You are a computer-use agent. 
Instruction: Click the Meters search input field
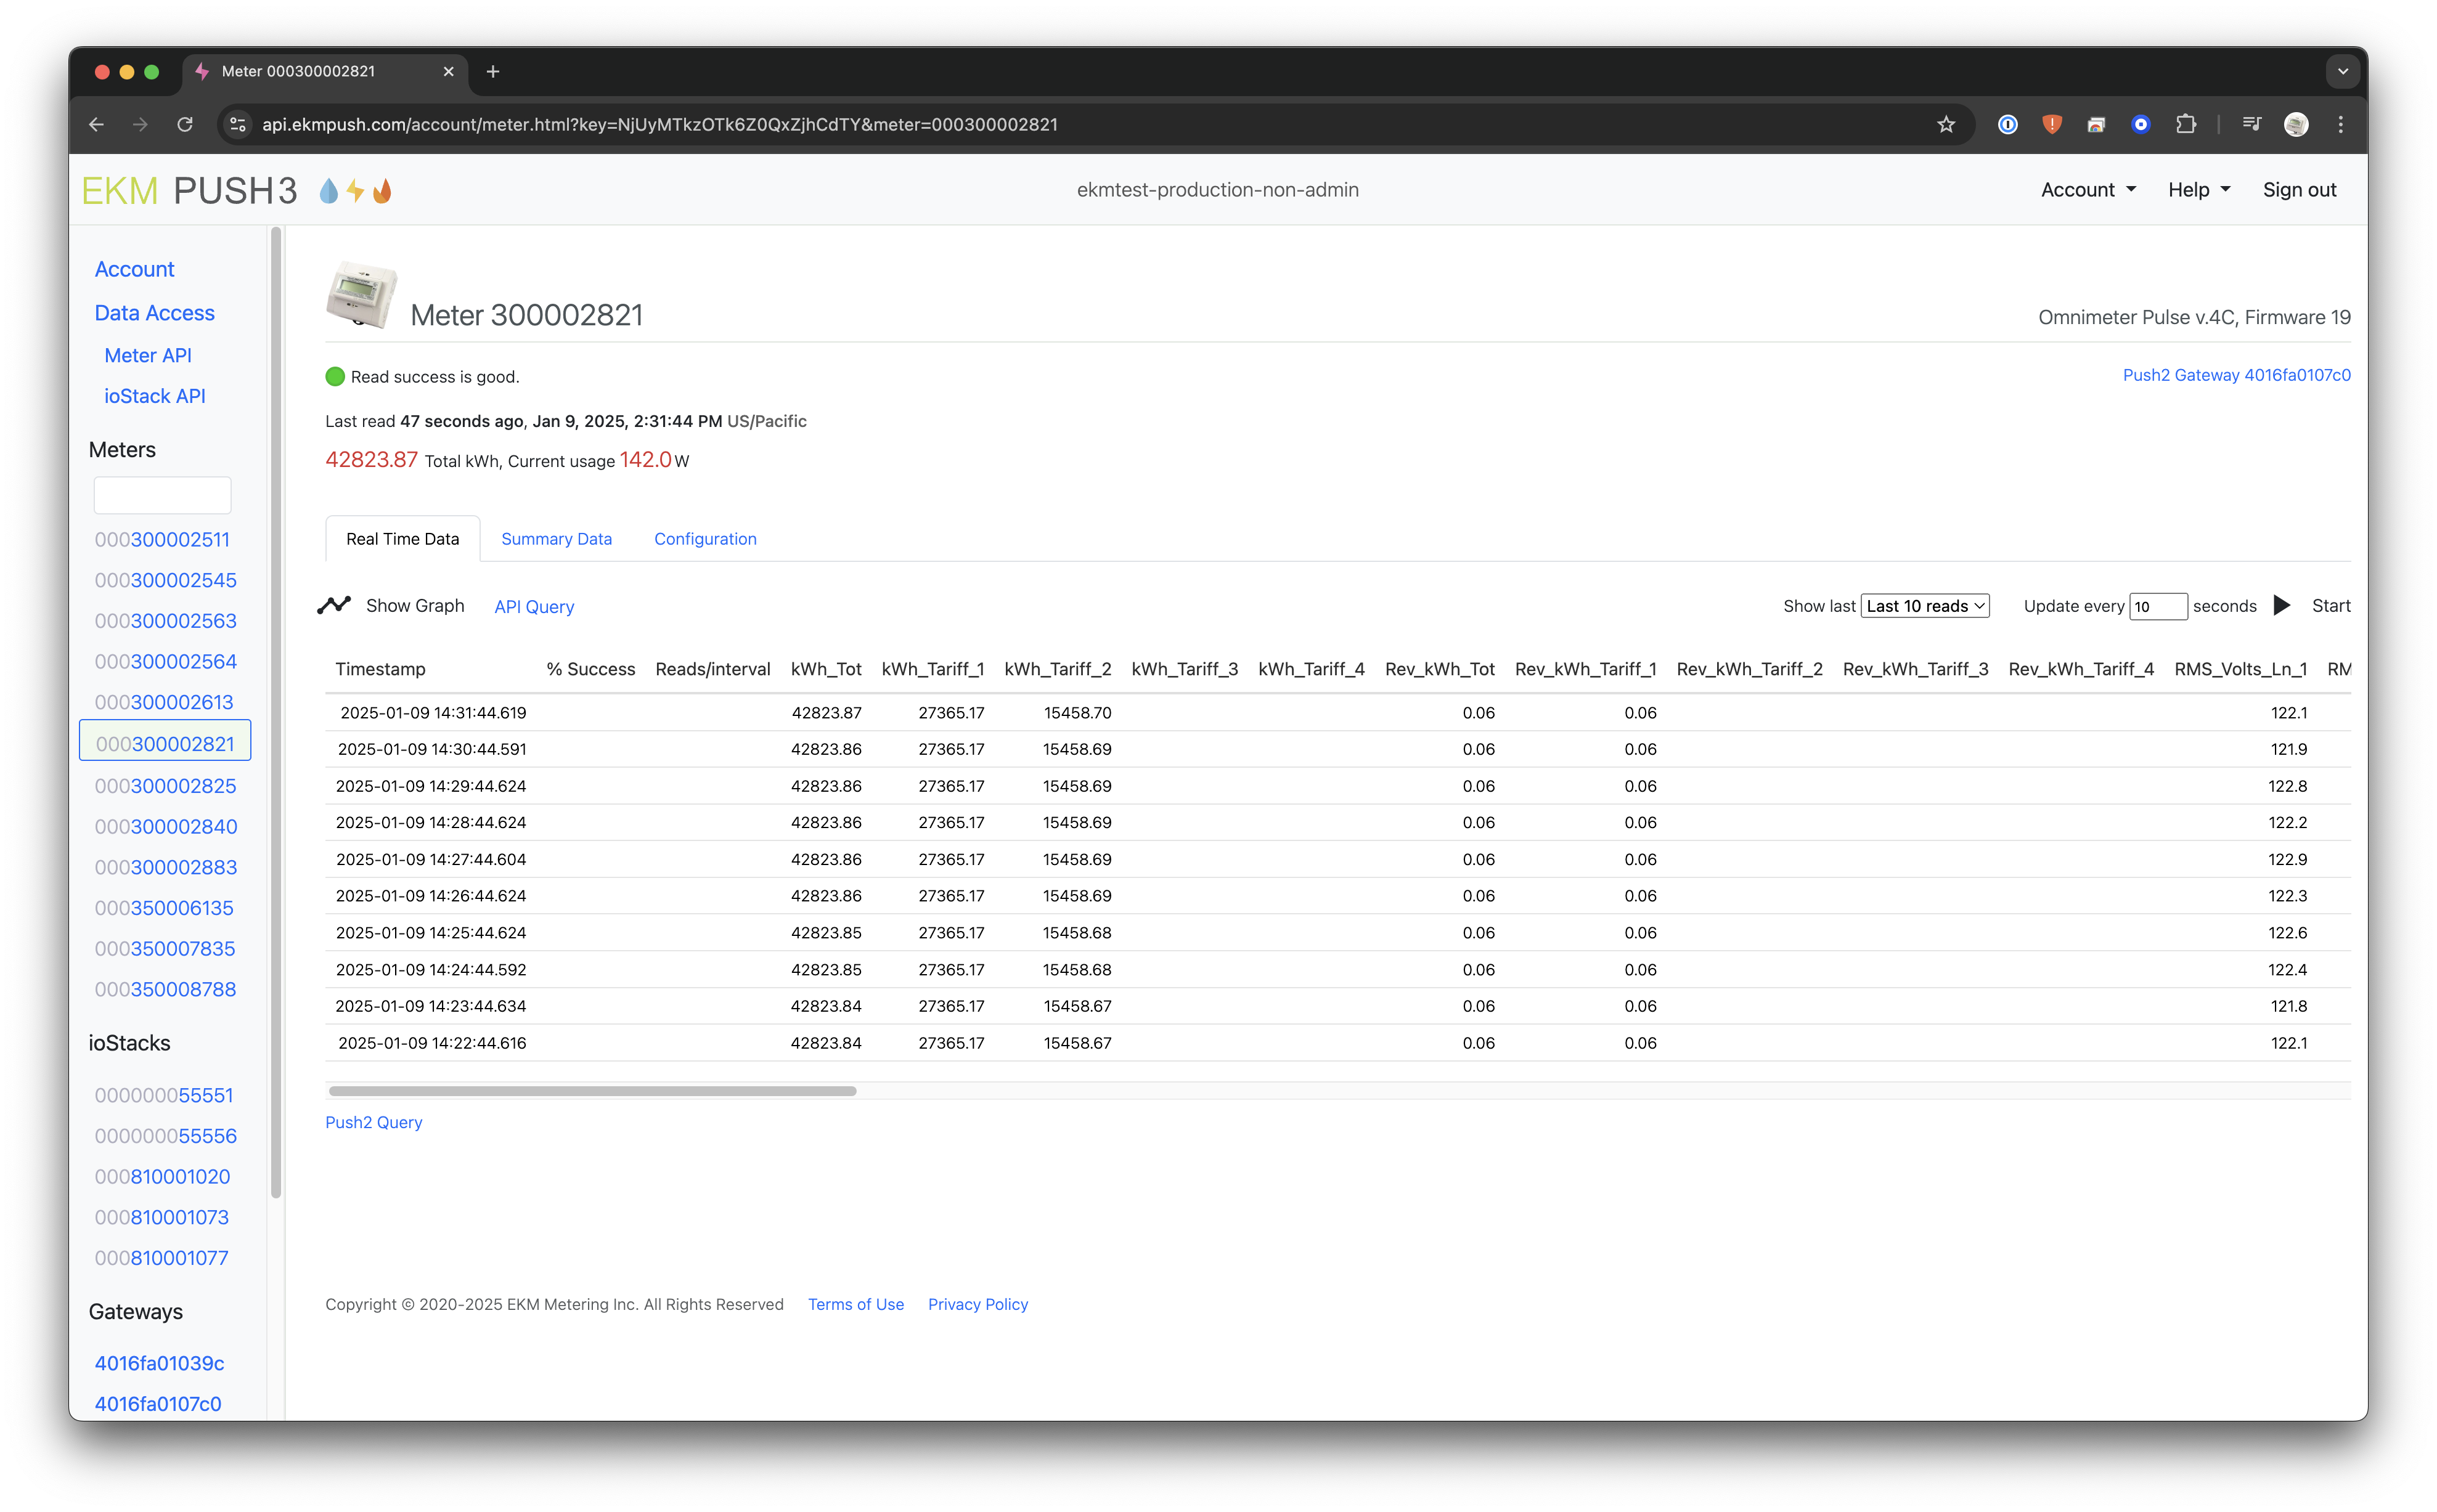click(x=162, y=495)
